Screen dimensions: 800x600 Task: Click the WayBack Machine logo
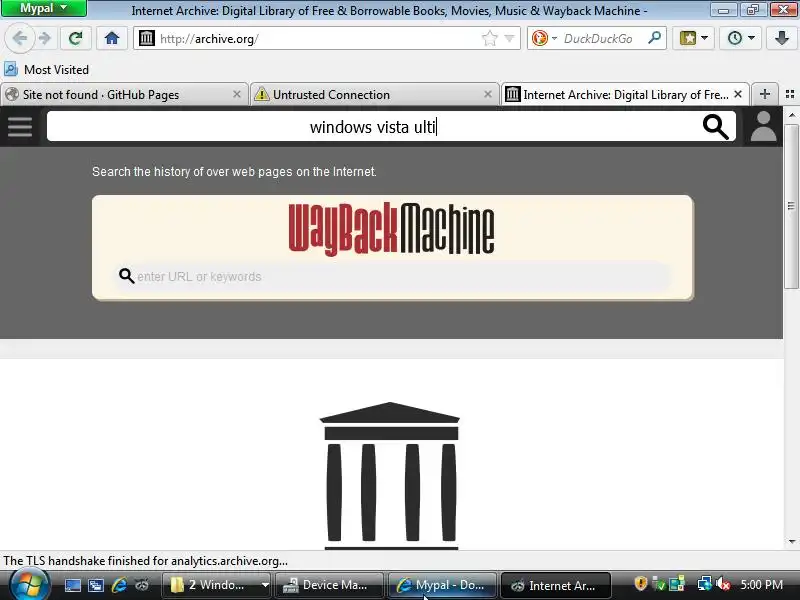[x=391, y=229]
